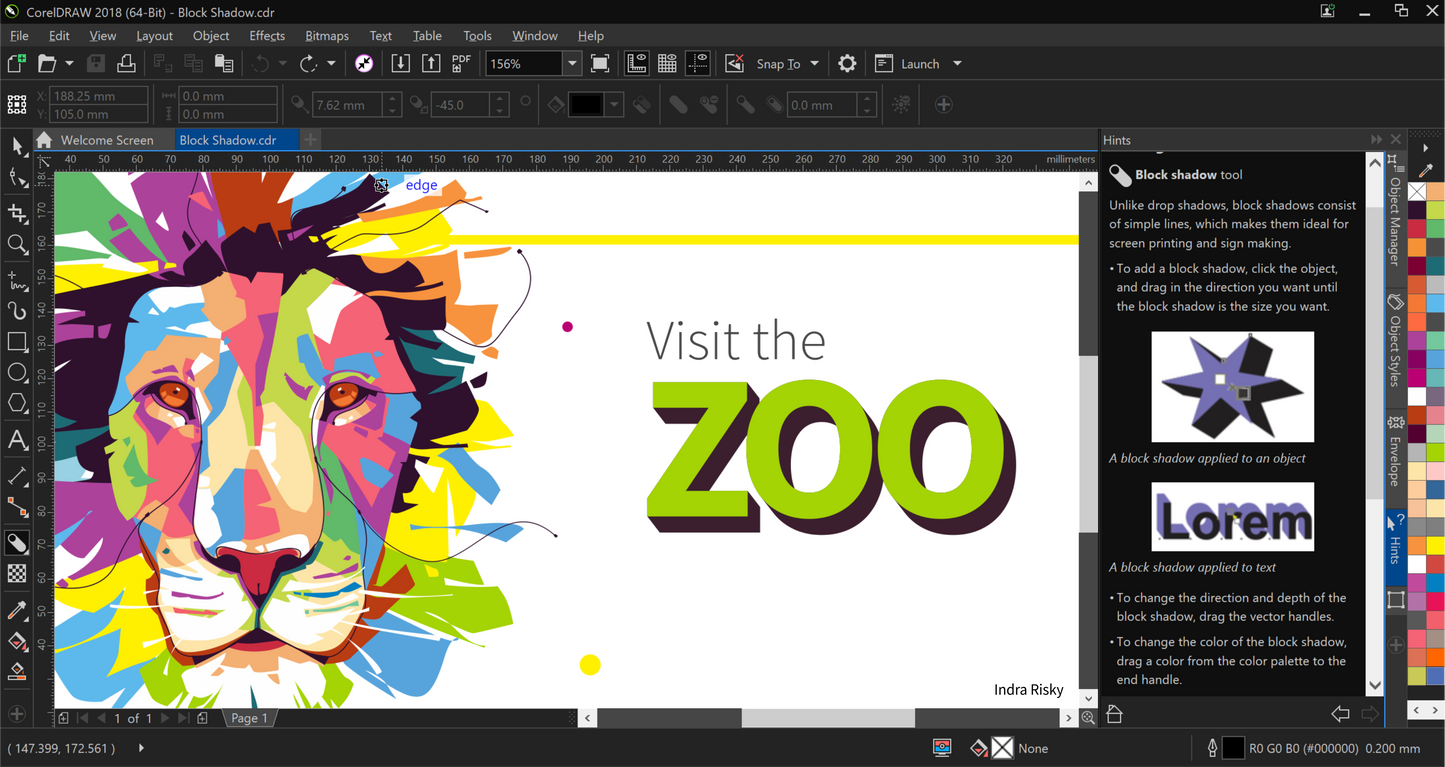Open the Options gear icon
1445x767 pixels.
(x=847, y=63)
